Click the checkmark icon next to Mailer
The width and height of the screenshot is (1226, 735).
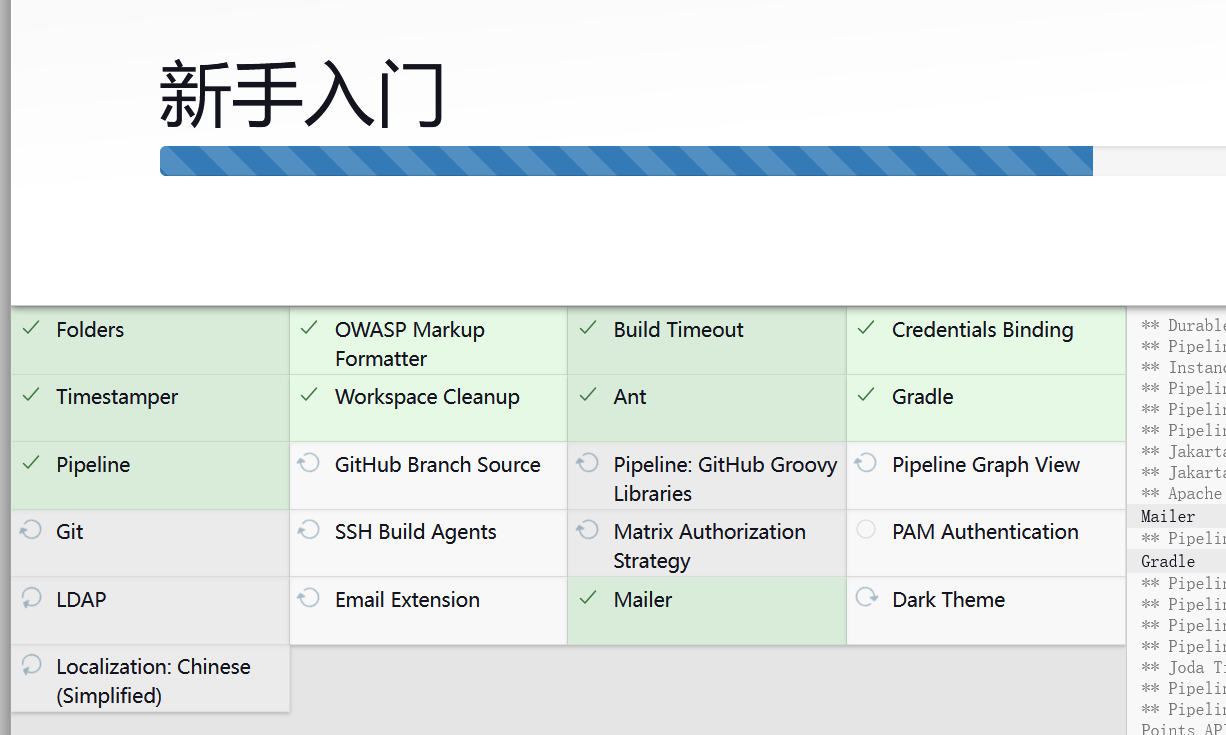click(x=588, y=598)
